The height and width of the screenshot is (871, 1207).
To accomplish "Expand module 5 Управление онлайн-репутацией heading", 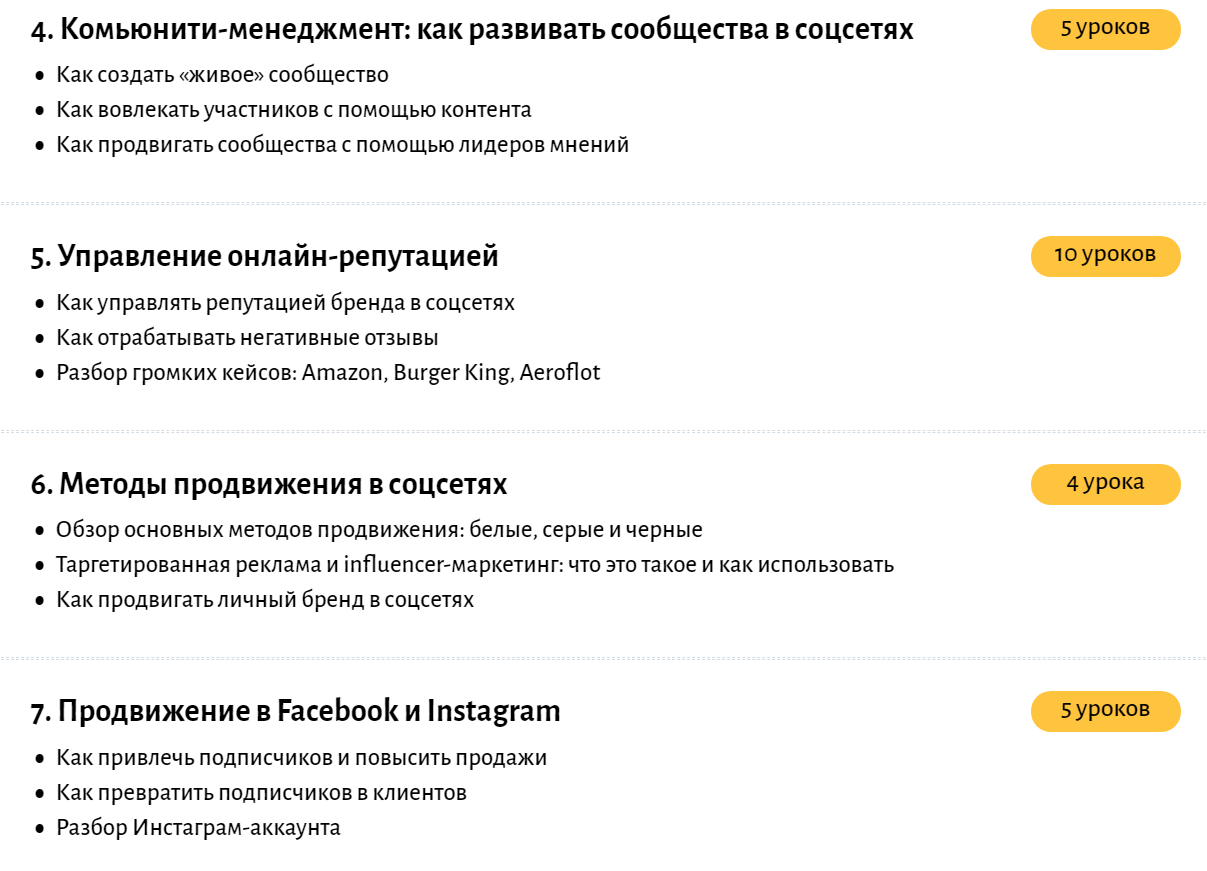I will point(265,257).
